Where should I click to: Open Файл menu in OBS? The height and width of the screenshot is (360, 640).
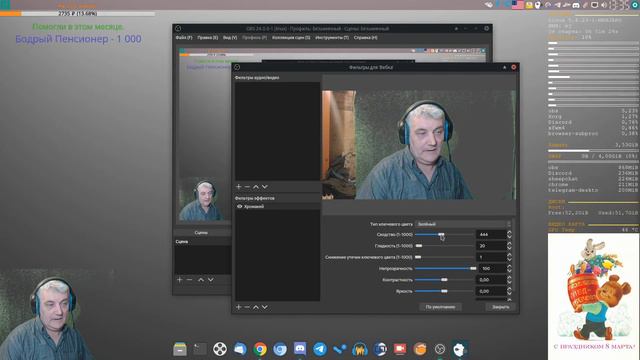[184, 38]
